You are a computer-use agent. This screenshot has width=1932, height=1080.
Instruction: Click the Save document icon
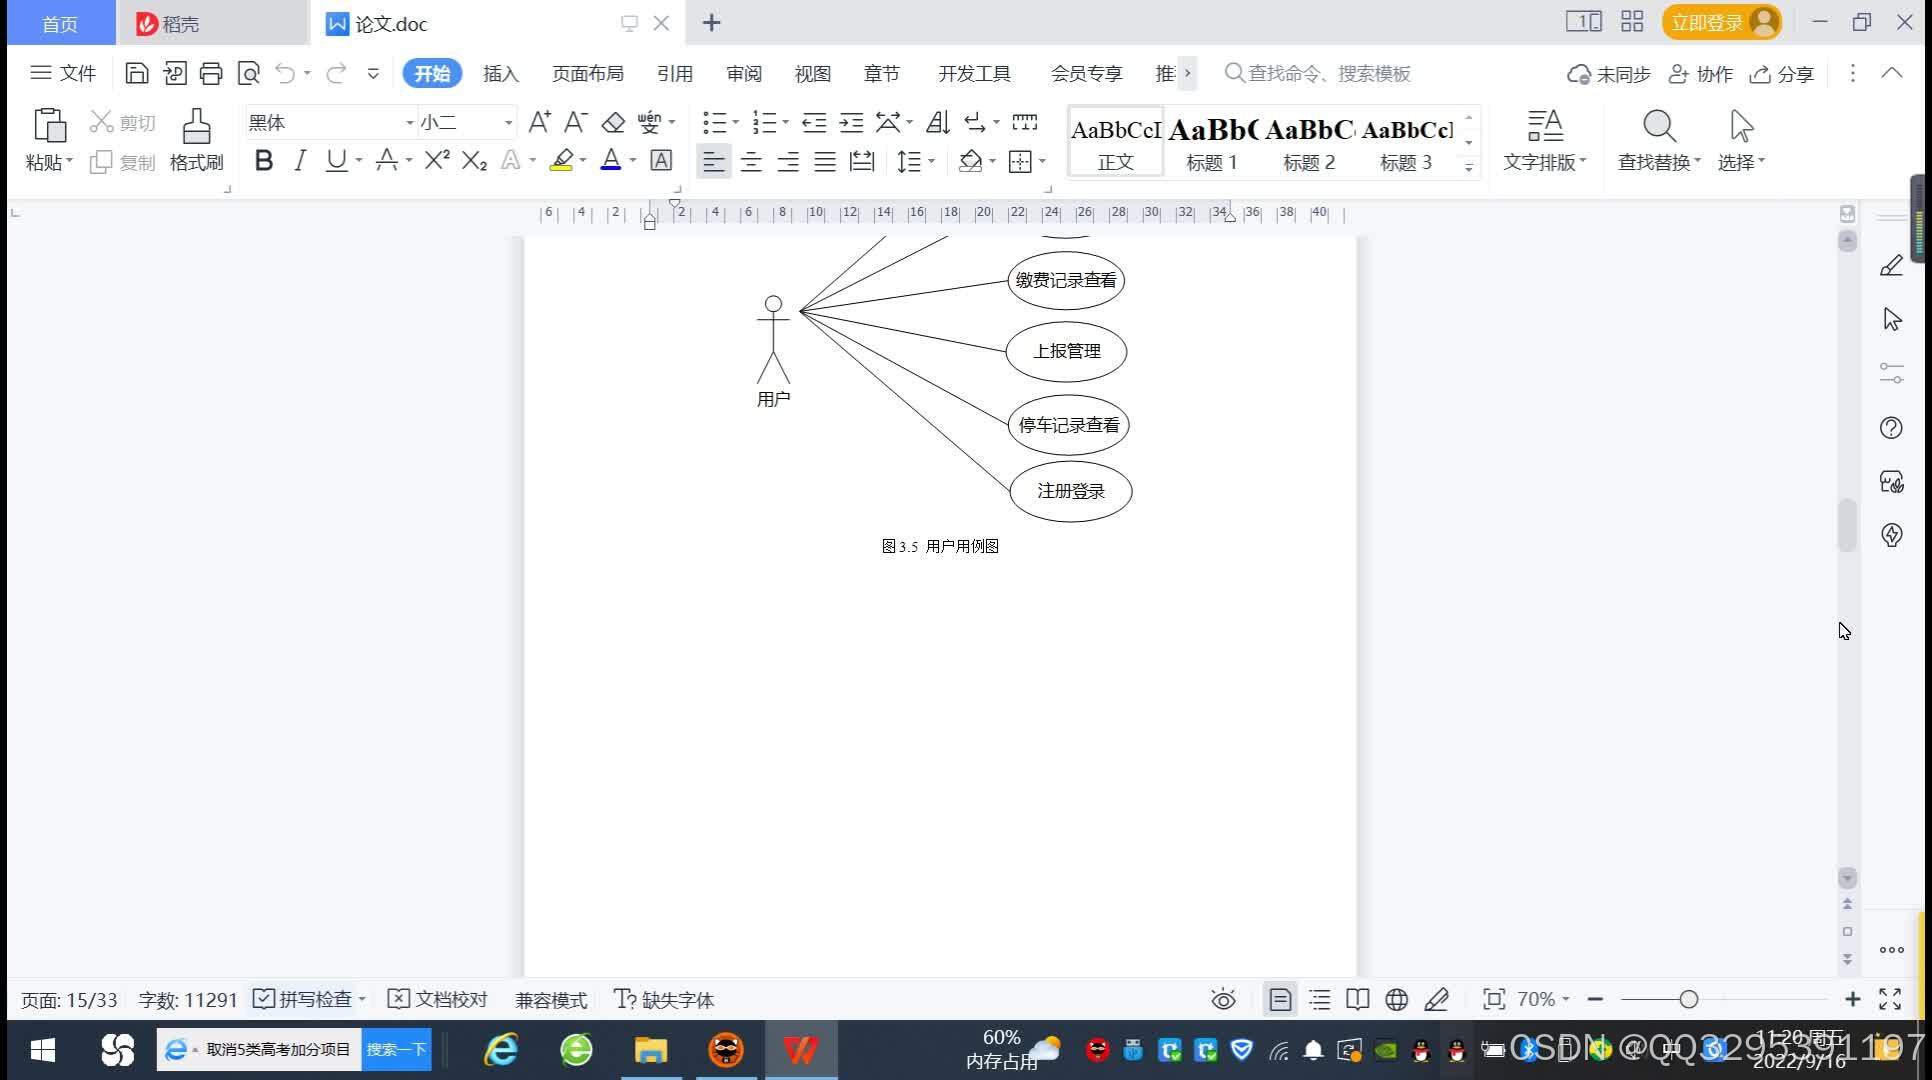pos(137,73)
